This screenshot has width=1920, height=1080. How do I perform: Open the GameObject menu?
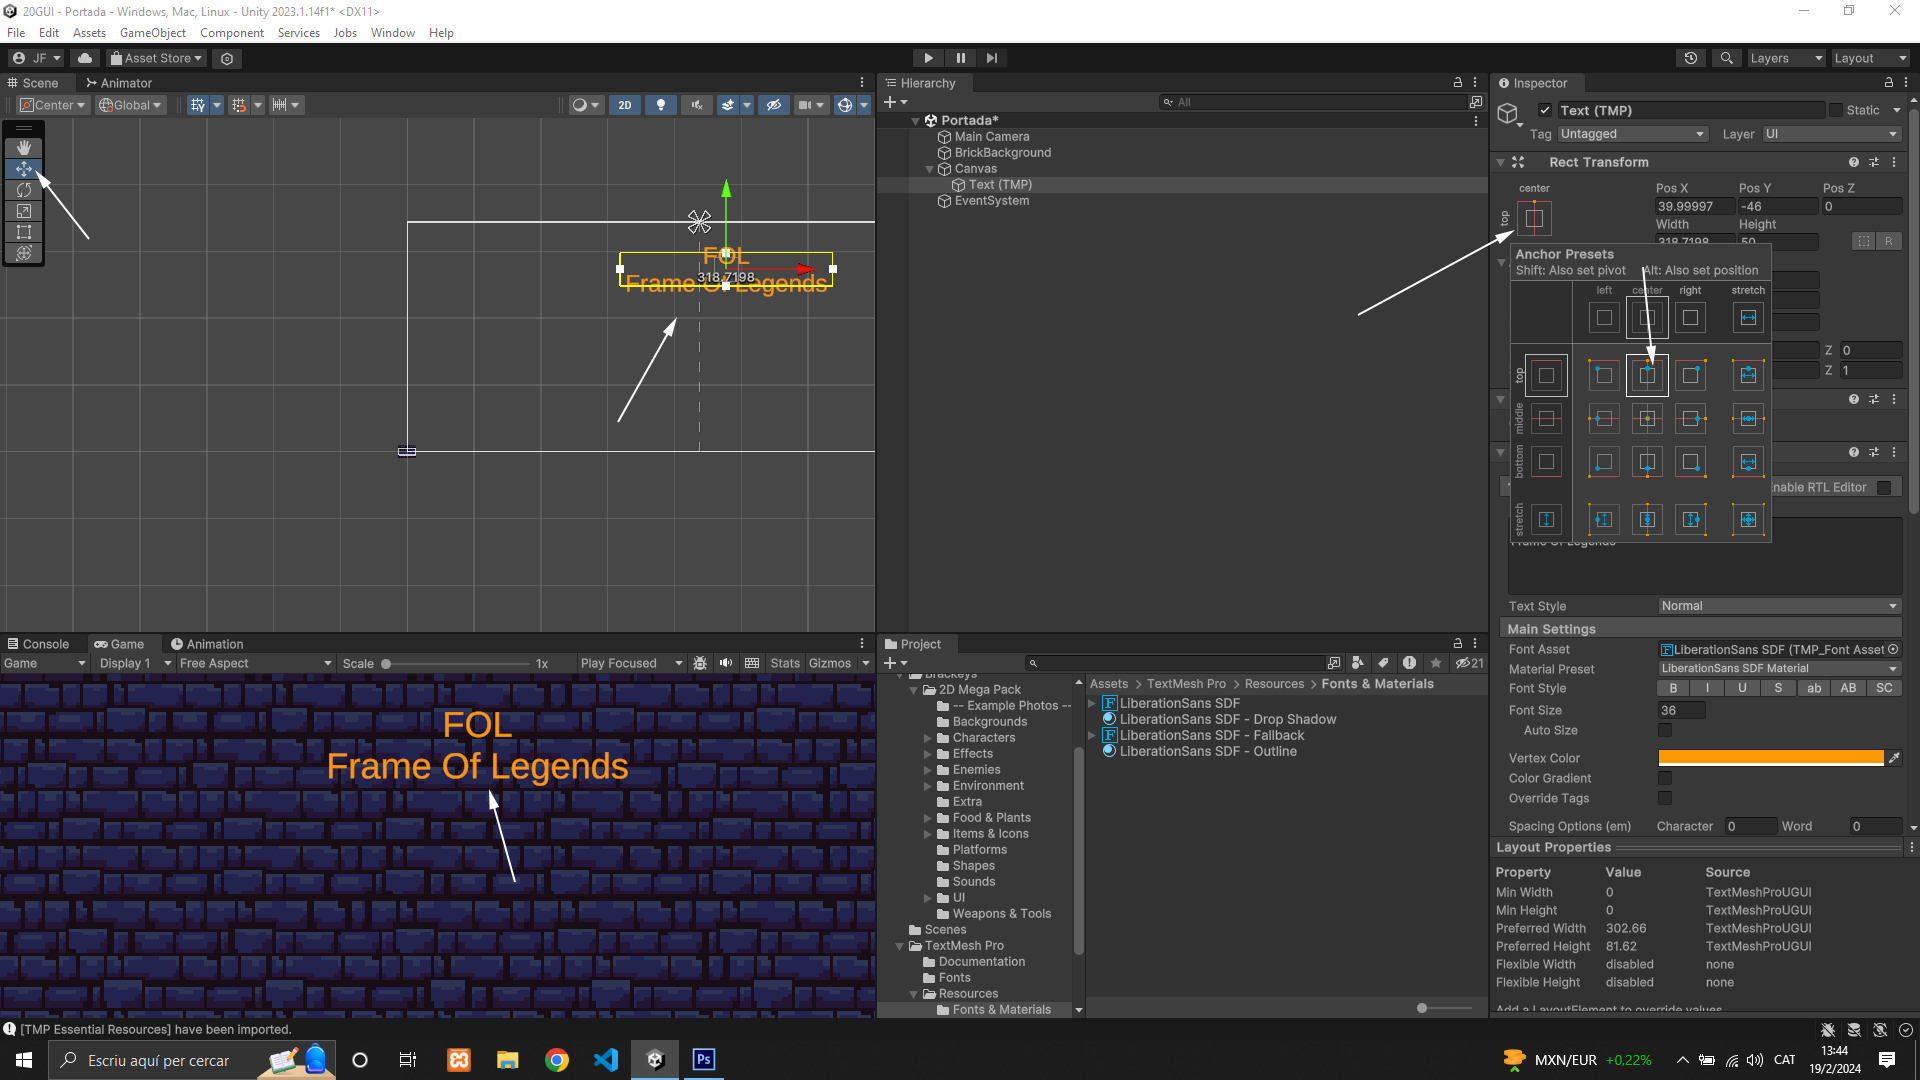pyautogui.click(x=152, y=33)
